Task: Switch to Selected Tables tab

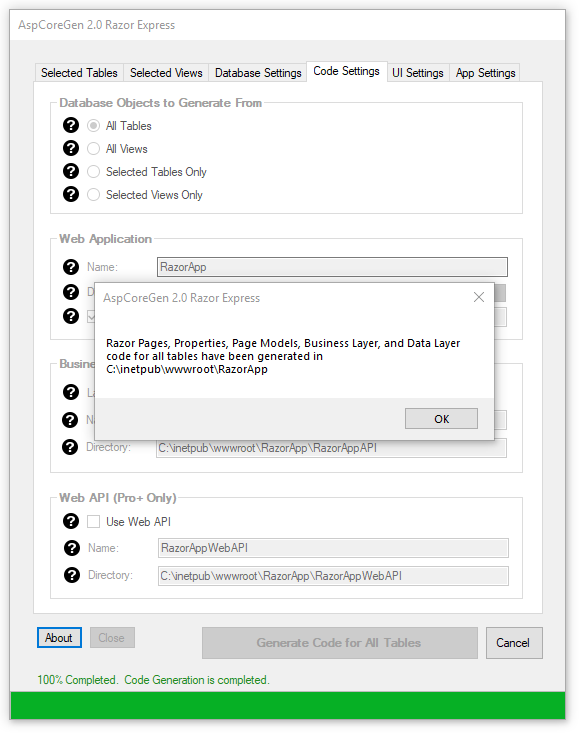Action: 79,73
